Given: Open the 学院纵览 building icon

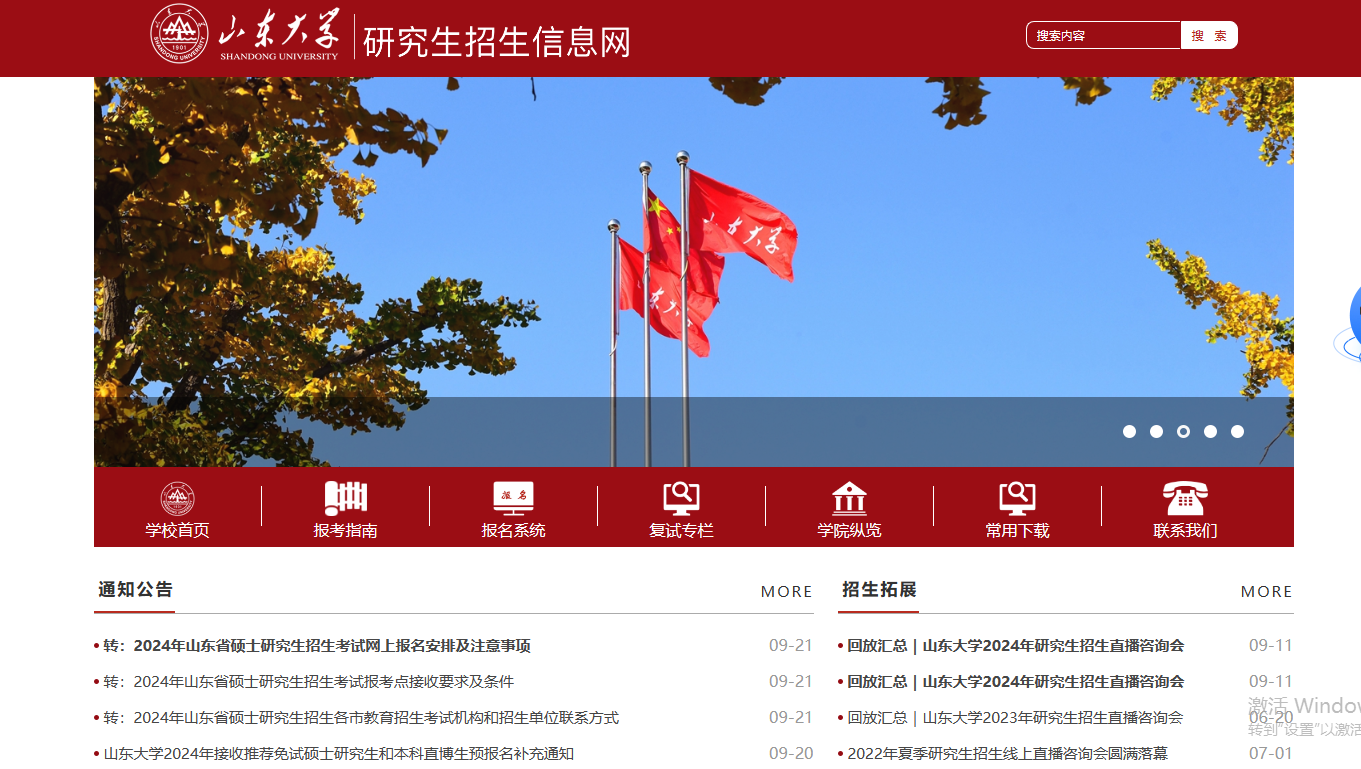Looking at the screenshot, I should tap(849, 498).
